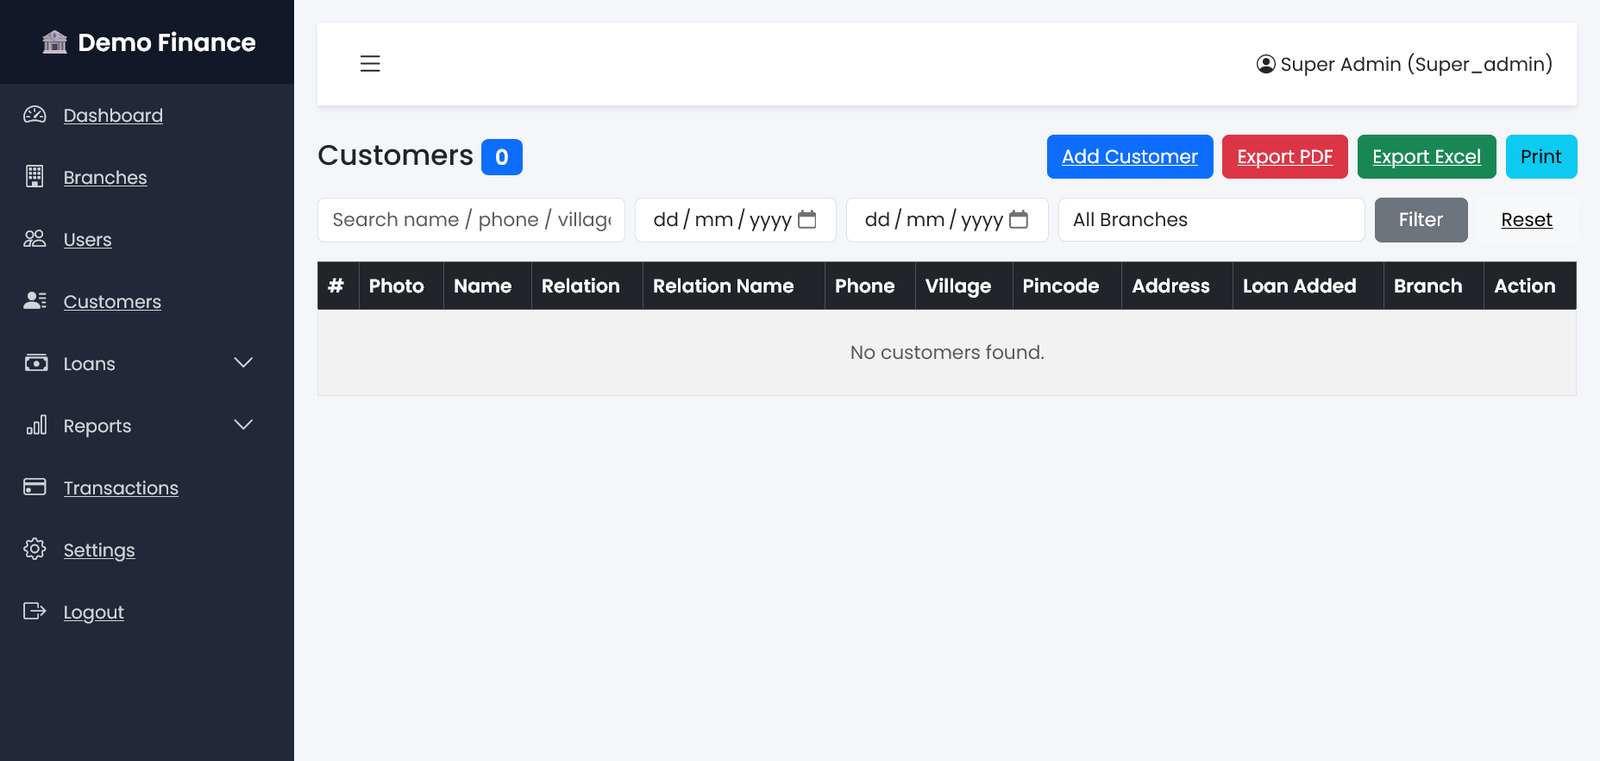Click the Customers page heading

pos(395,155)
